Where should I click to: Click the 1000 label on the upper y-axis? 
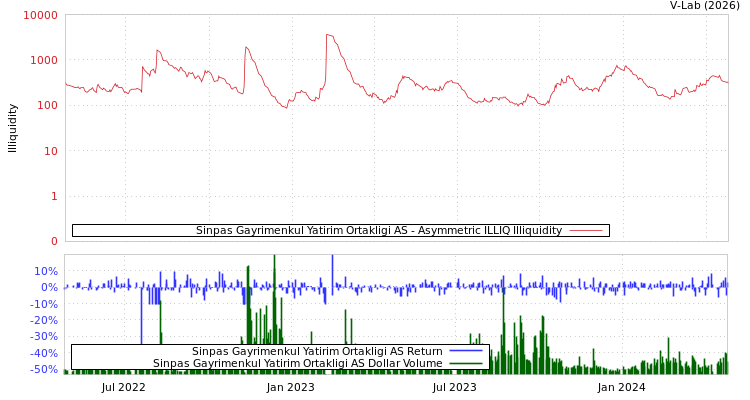[43, 60]
